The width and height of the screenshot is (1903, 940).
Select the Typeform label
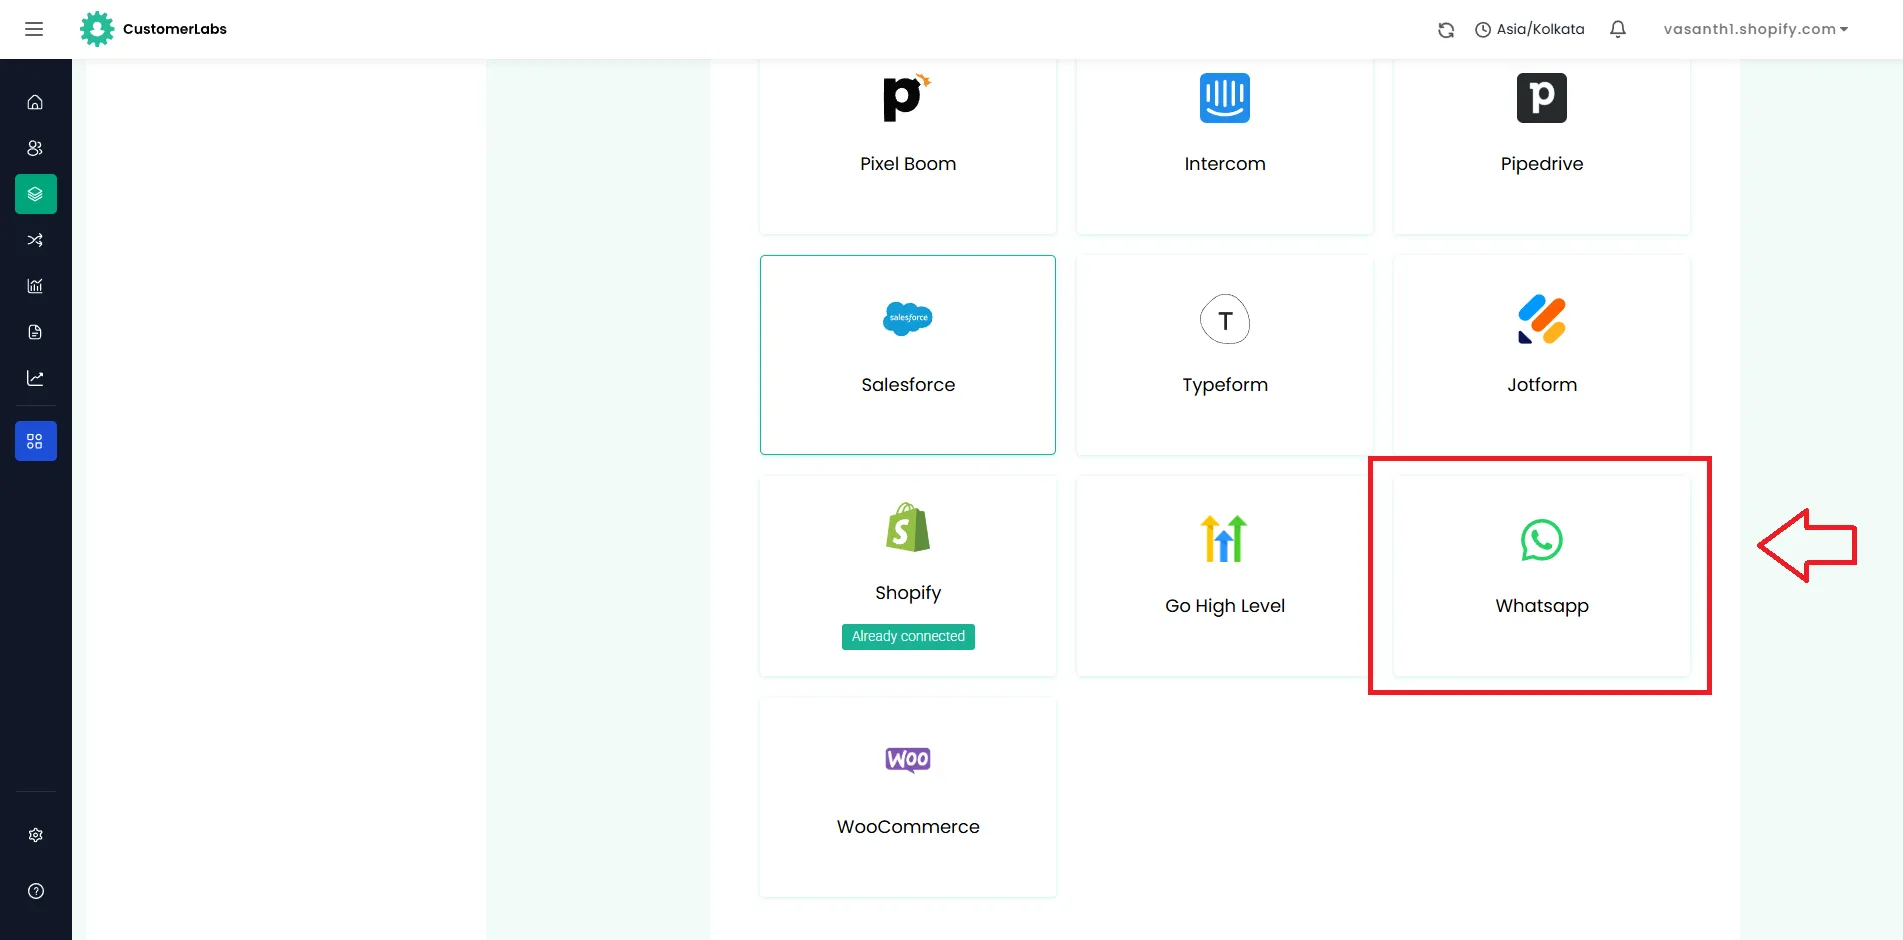point(1225,385)
